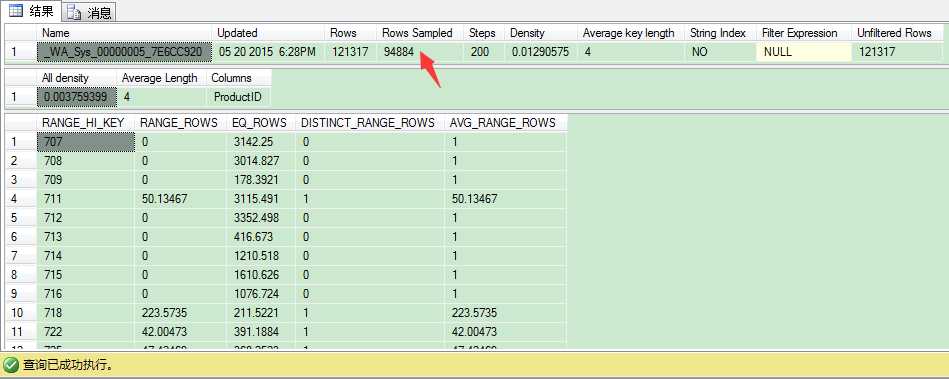
Task: Click the String Index NO cell
Action: 721,52
